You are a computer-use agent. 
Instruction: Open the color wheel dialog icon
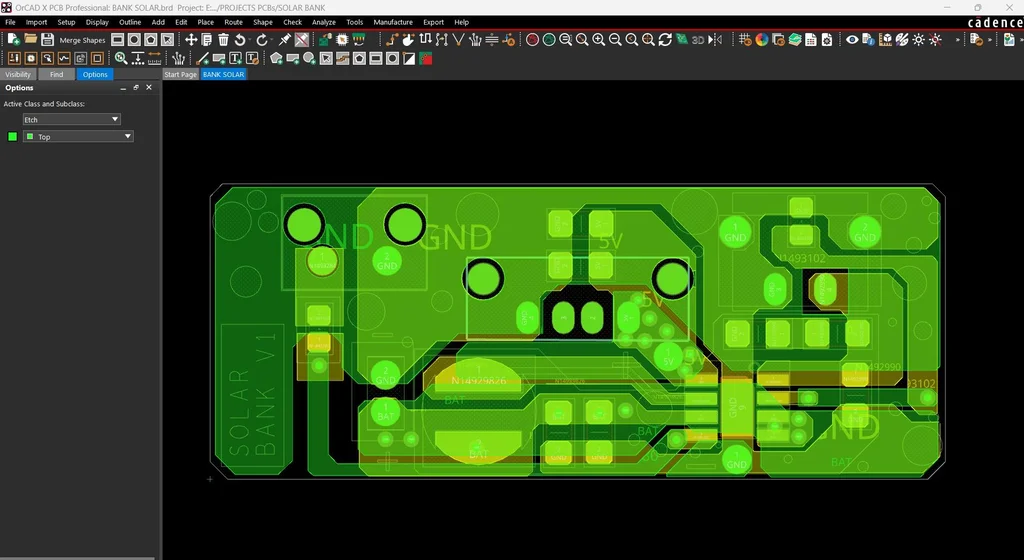[761, 40]
